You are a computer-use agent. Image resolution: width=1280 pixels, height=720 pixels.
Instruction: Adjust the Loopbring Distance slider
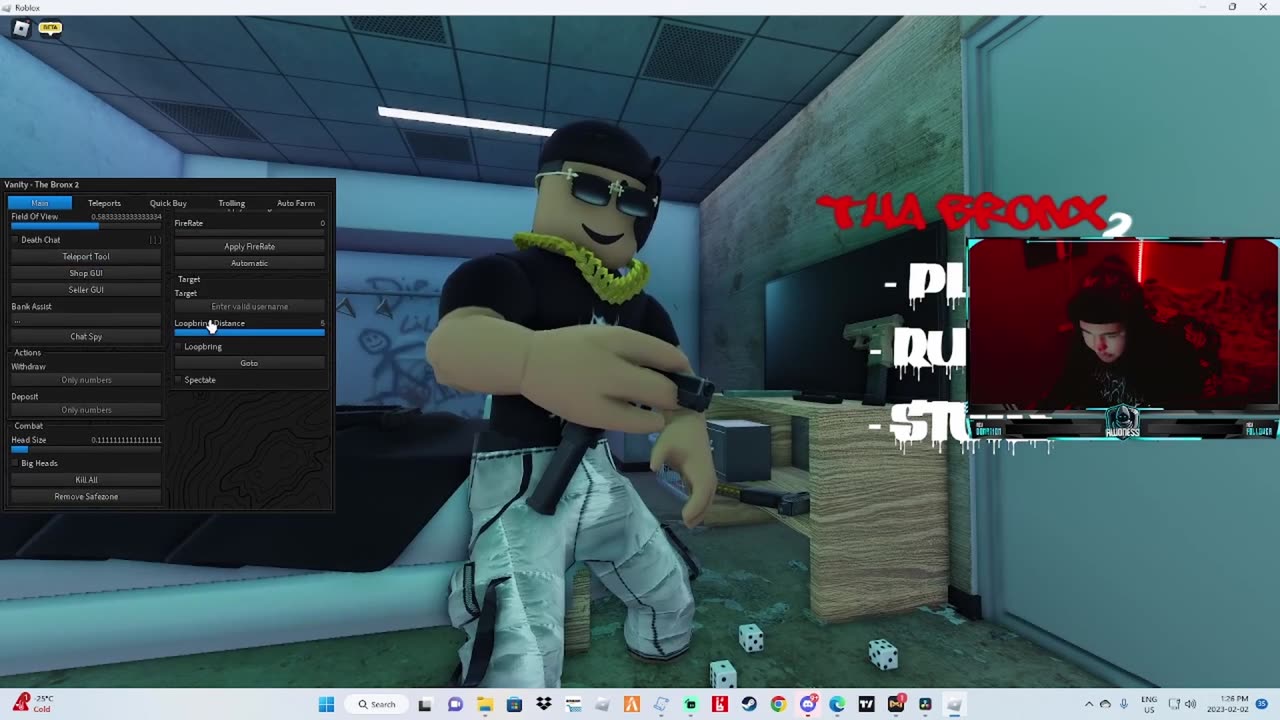tap(250, 332)
